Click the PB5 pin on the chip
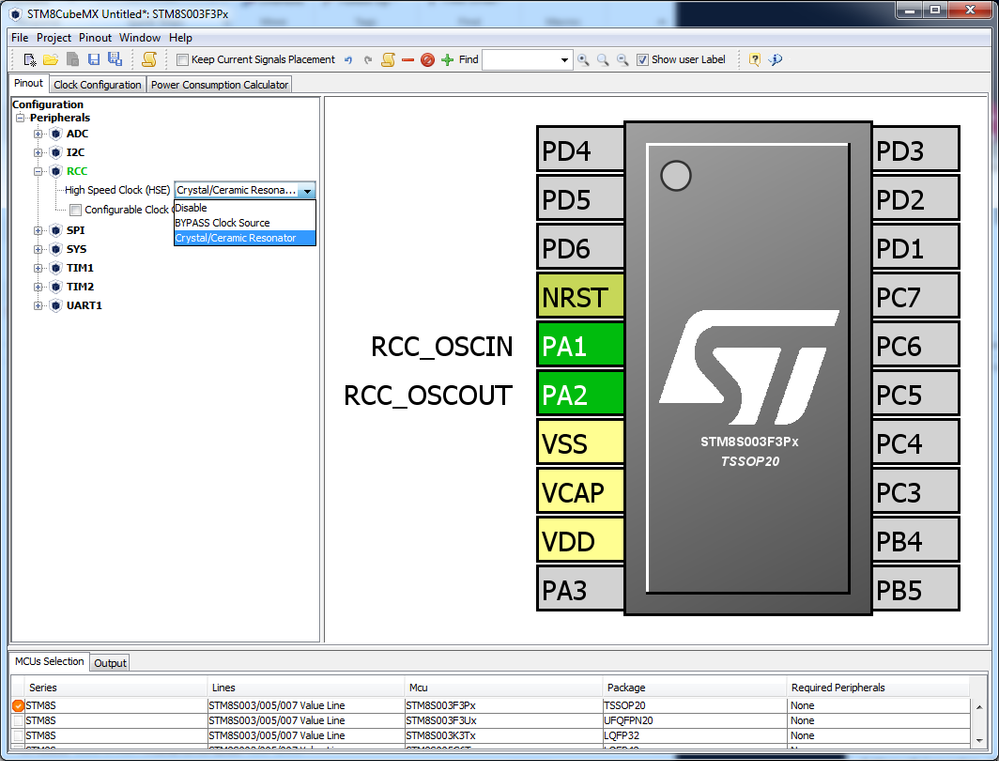 click(915, 590)
